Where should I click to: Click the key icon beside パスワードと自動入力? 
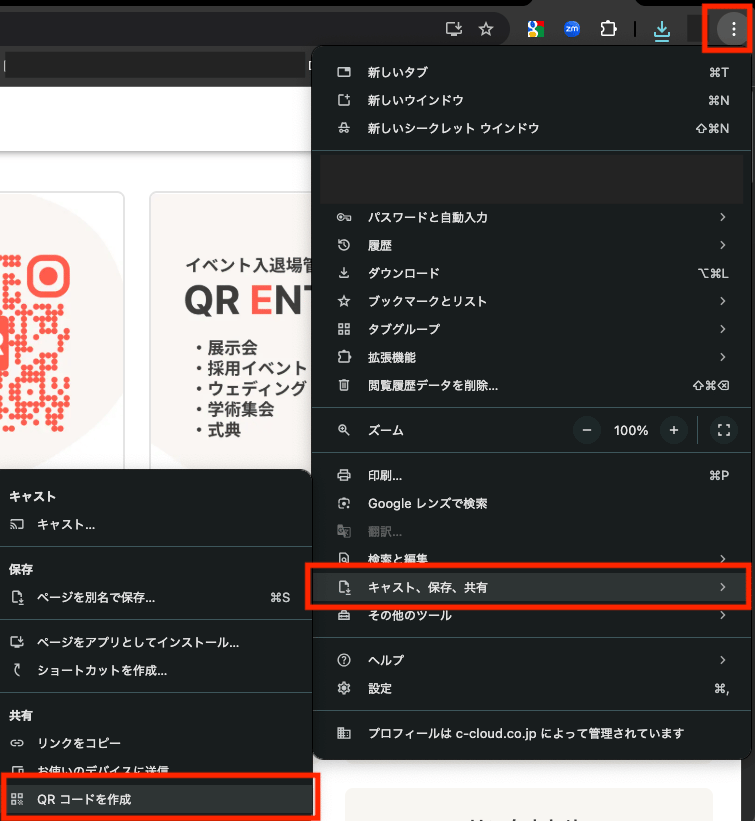click(344, 217)
